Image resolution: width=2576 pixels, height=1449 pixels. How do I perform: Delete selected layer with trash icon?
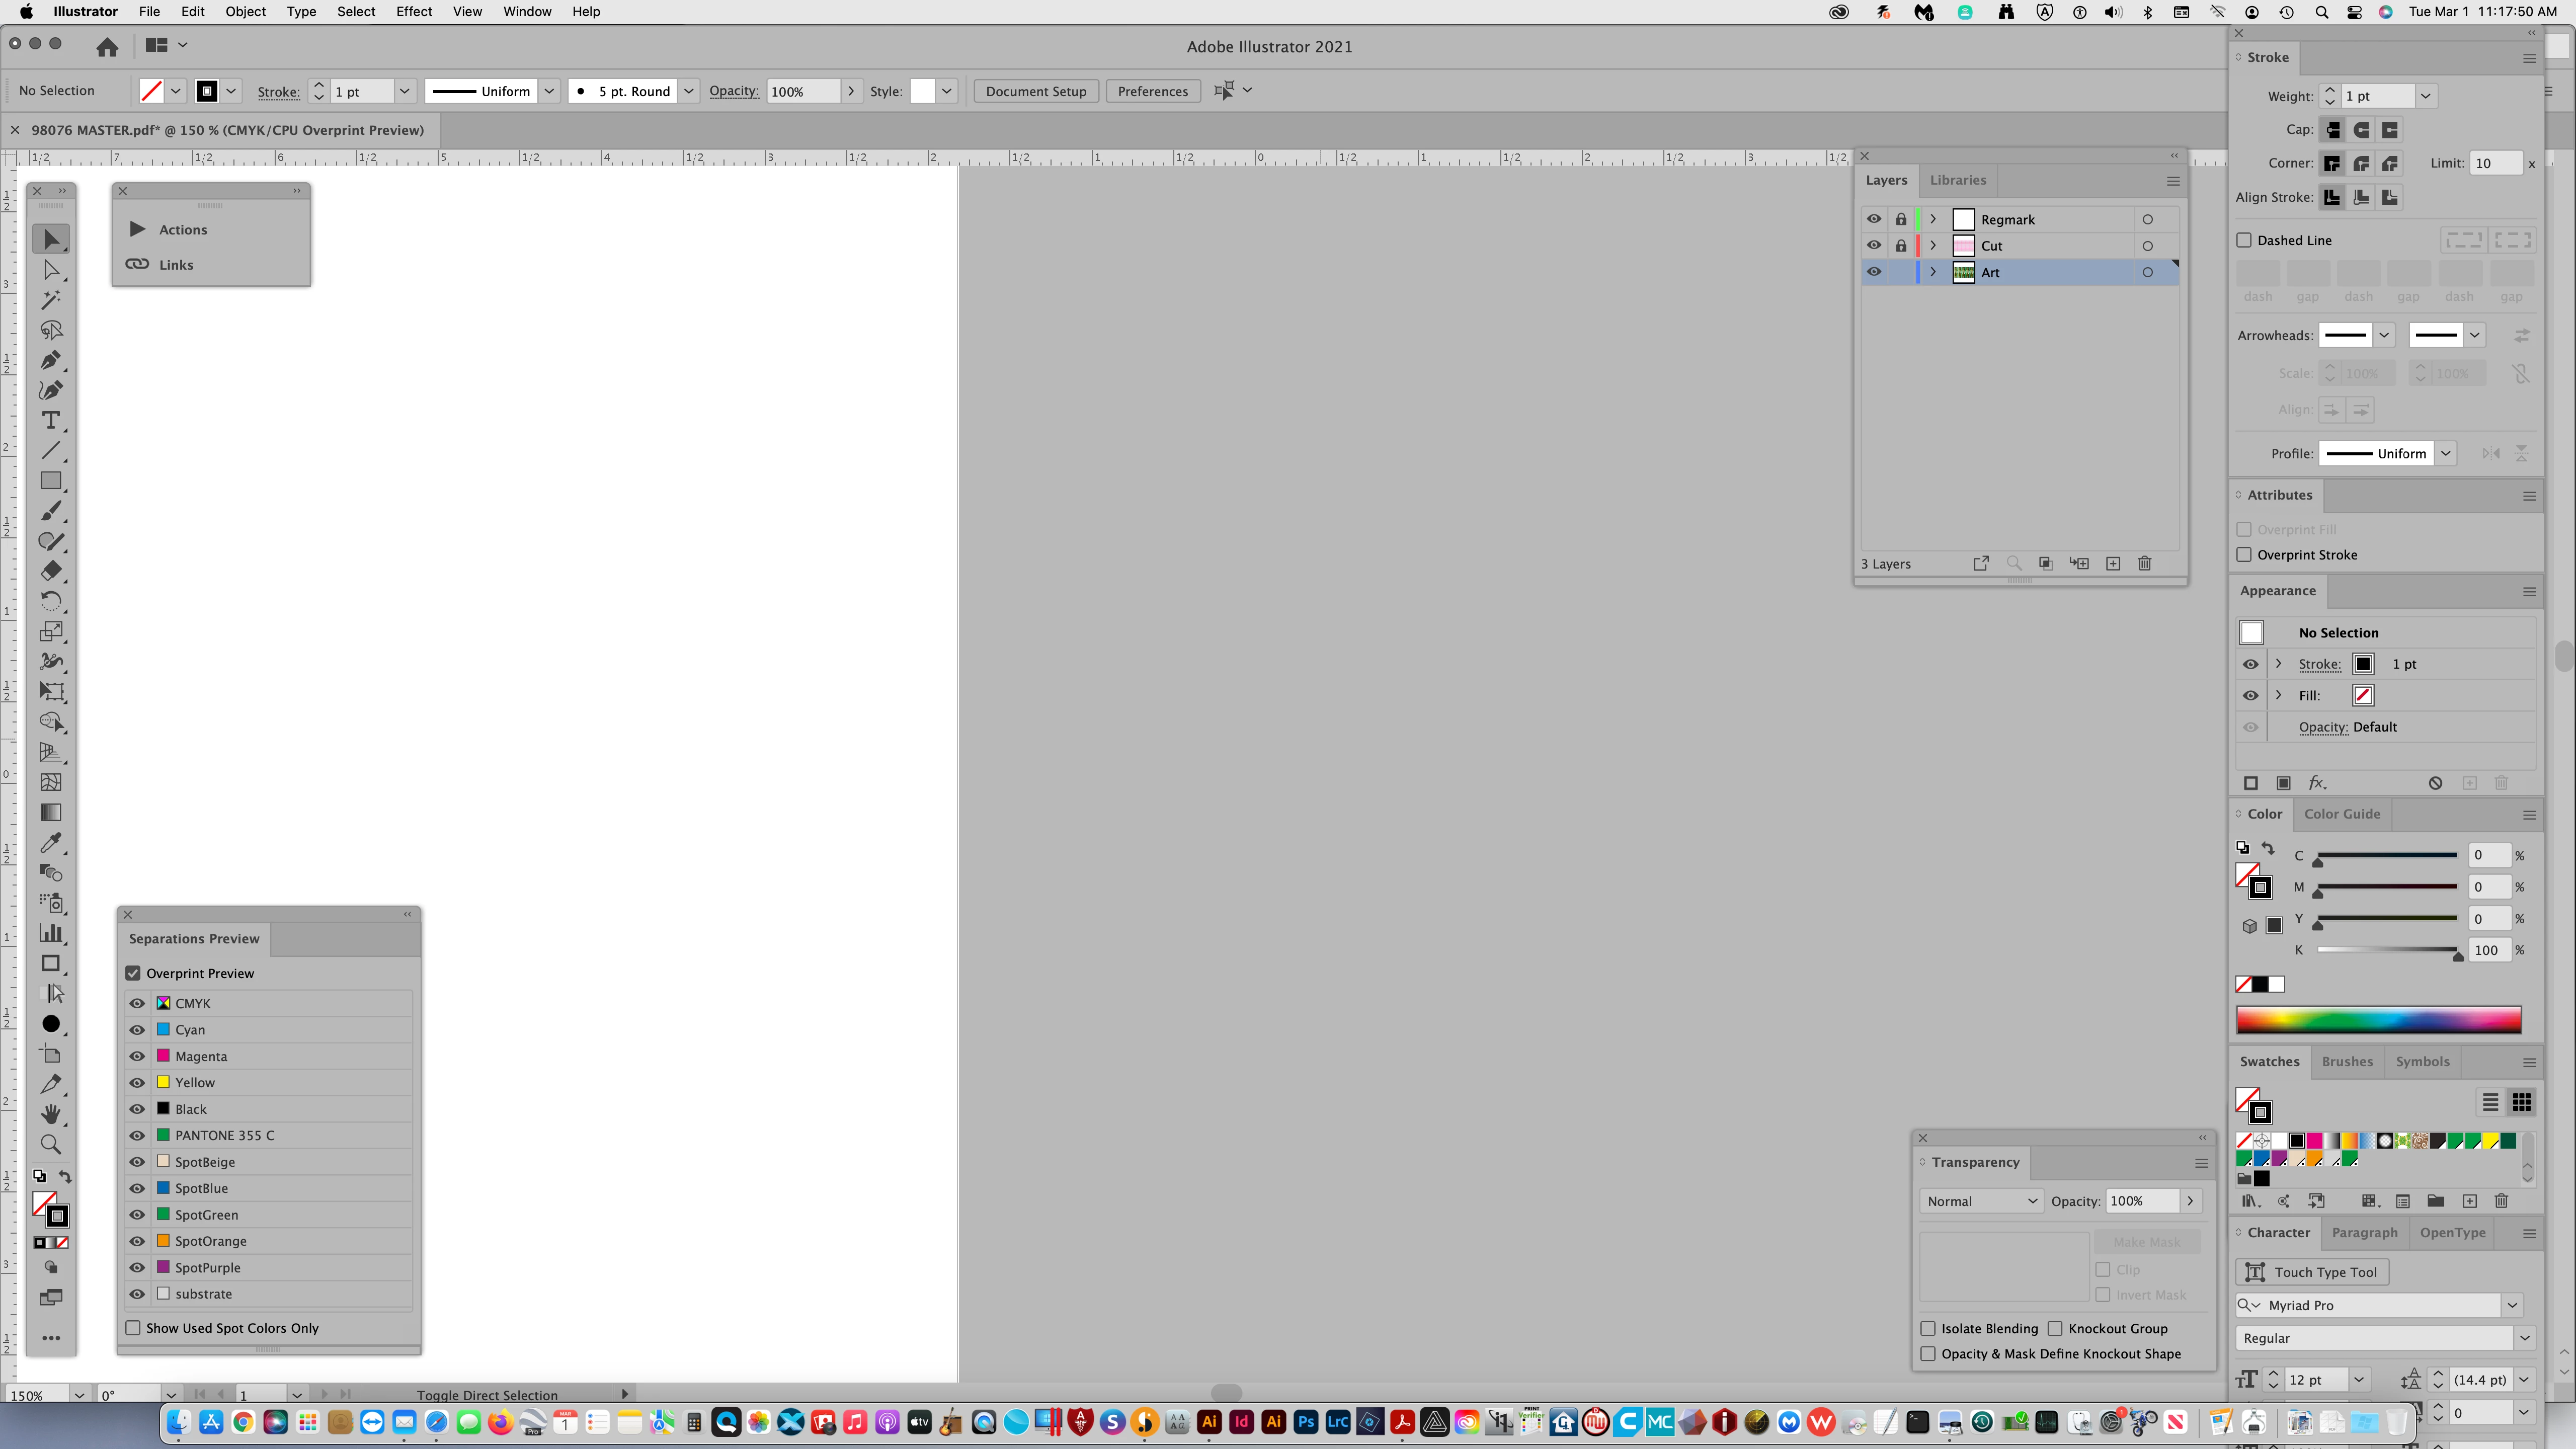click(2144, 564)
